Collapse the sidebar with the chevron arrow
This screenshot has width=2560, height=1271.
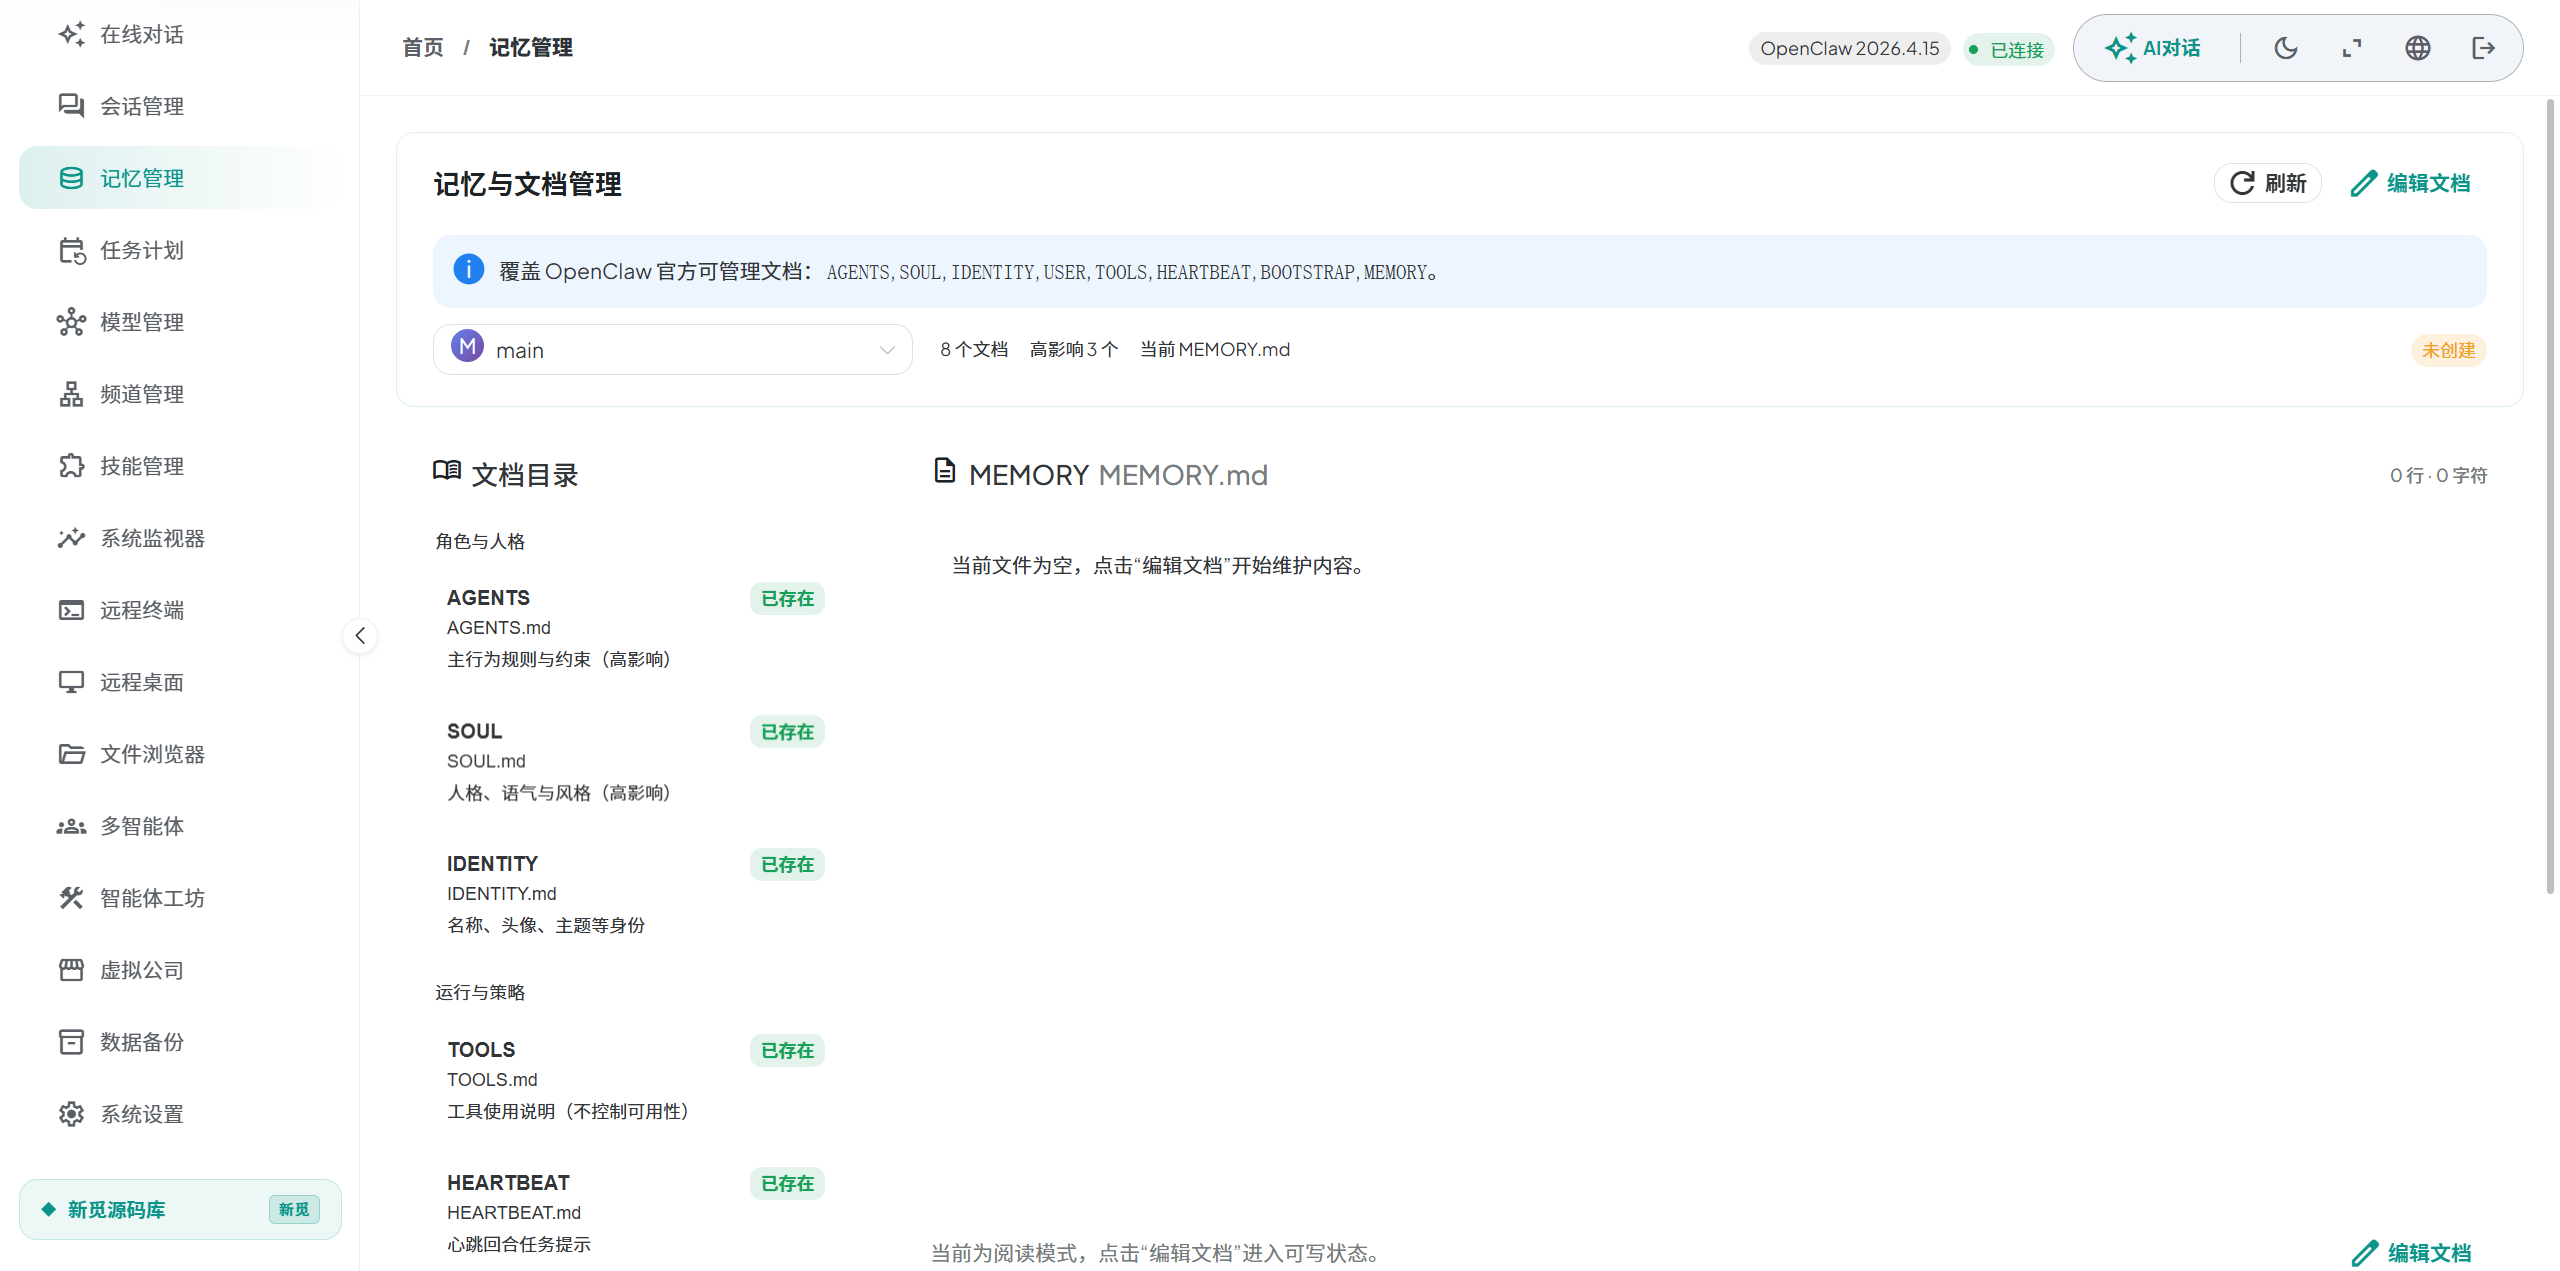coord(360,635)
